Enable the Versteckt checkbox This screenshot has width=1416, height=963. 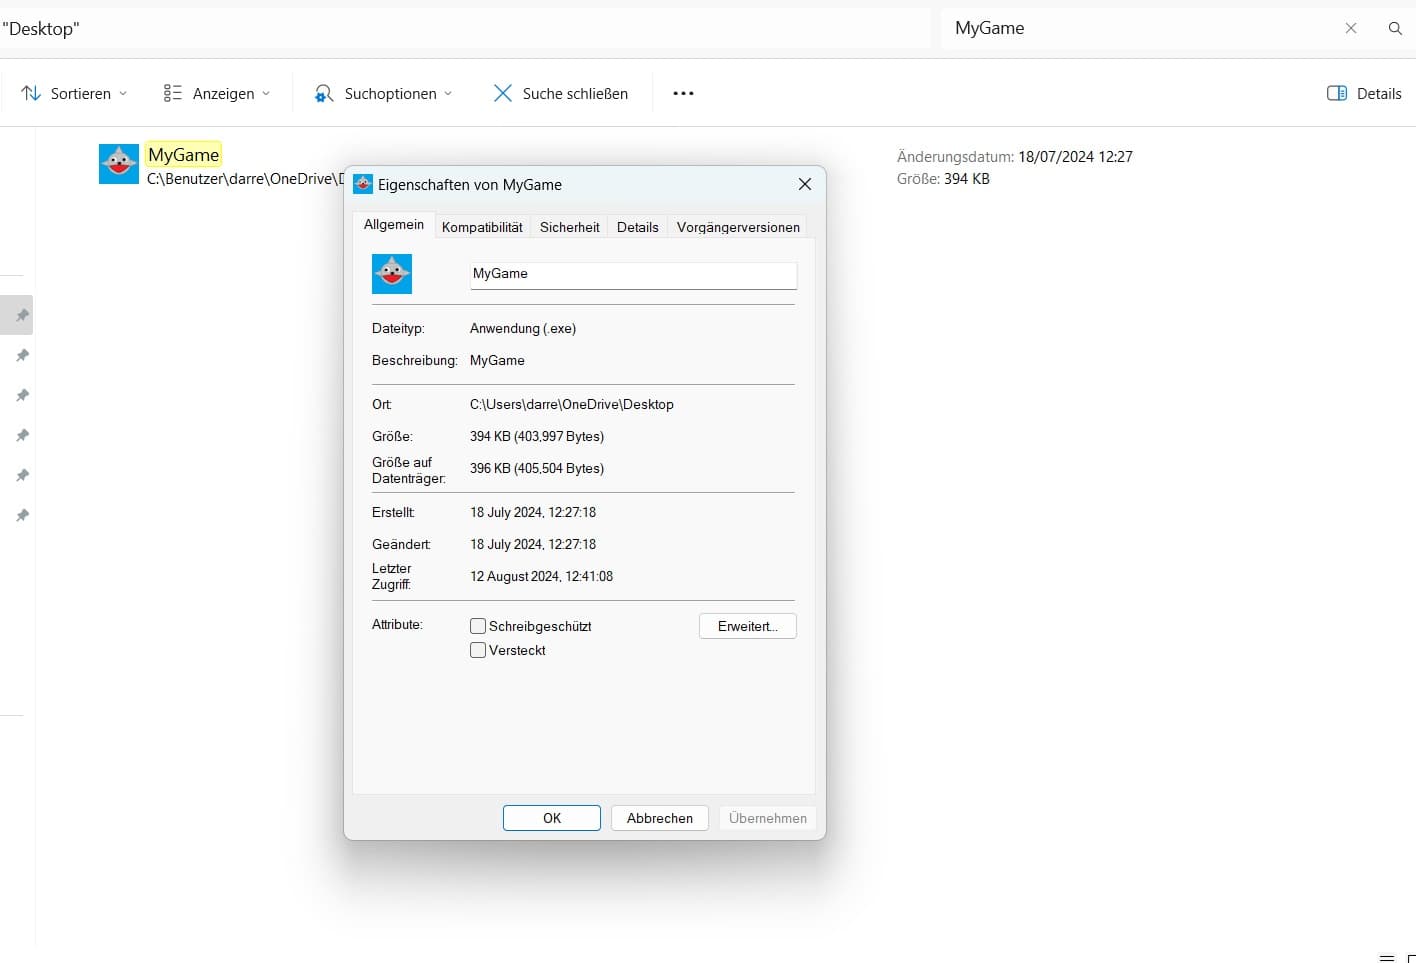[478, 650]
